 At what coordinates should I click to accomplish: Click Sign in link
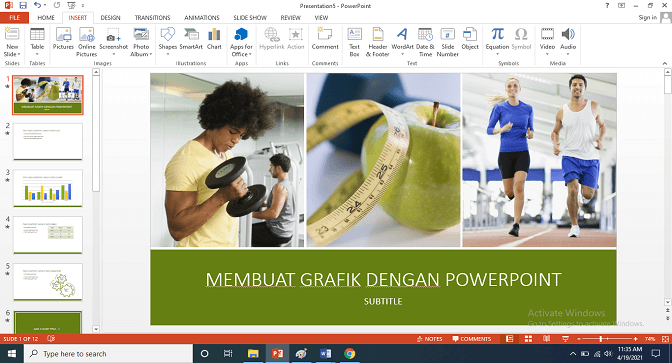coord(648,18)
